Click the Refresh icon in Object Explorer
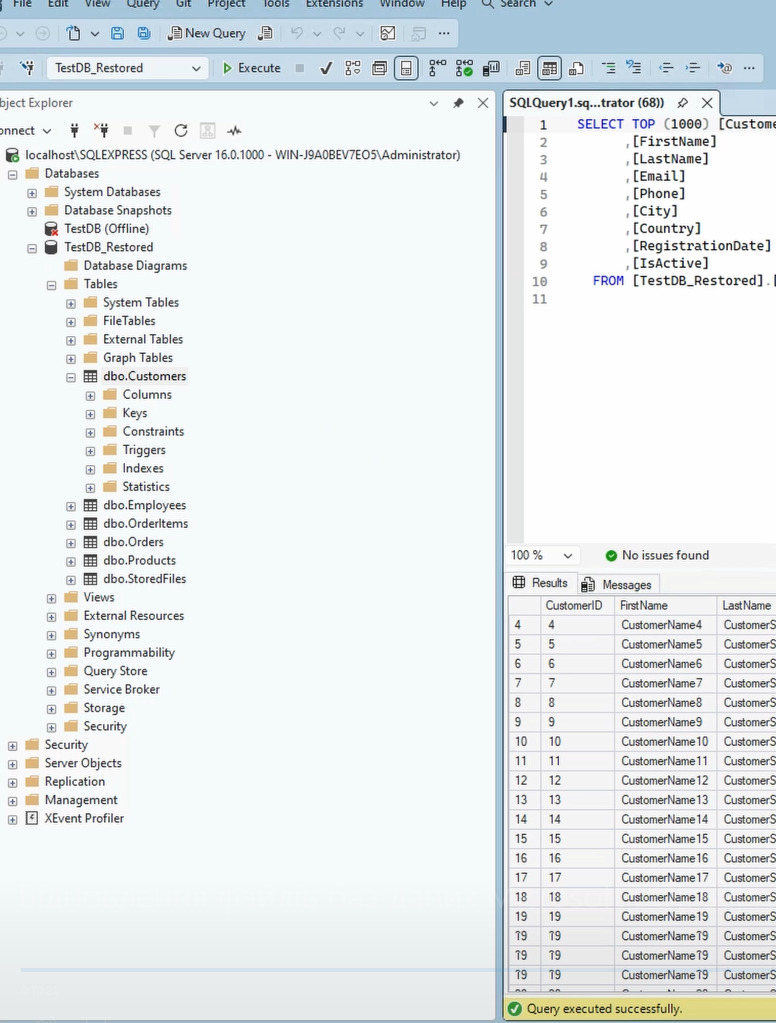The width and height of the screenshot is (776, 1023). (x=181, y=131)
